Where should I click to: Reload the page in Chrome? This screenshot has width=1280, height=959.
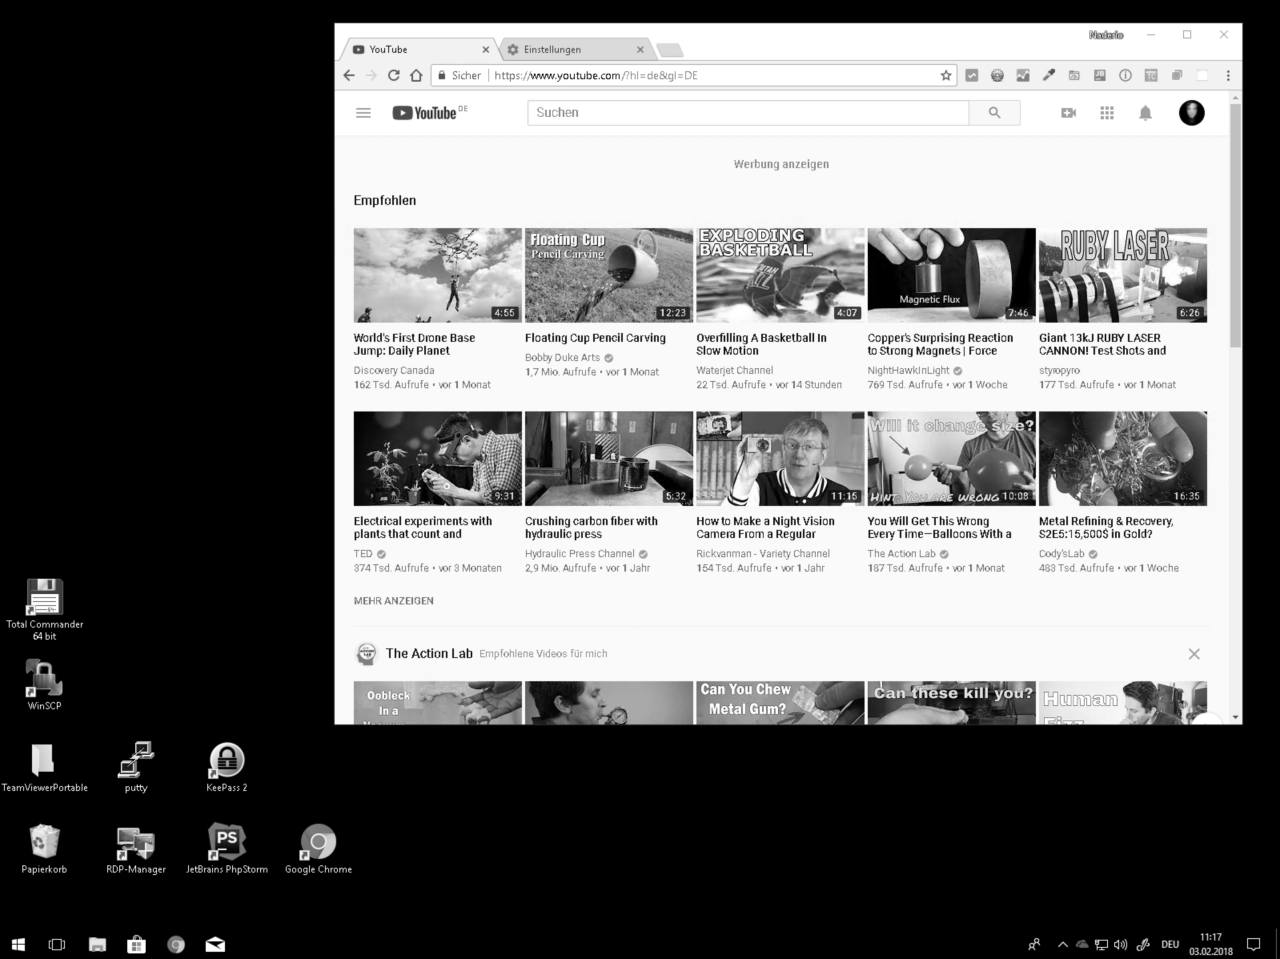coord(394,75)
